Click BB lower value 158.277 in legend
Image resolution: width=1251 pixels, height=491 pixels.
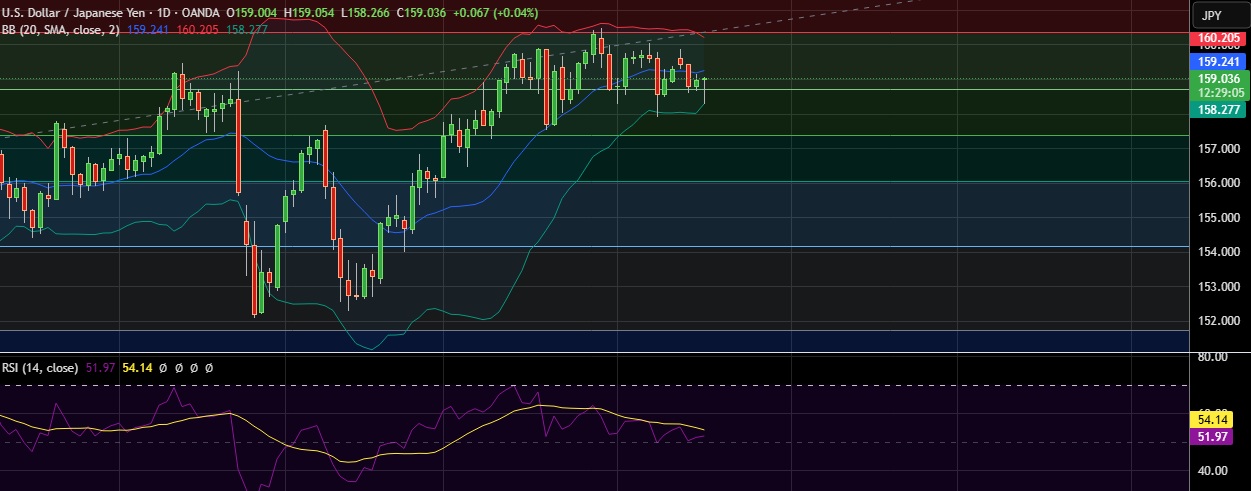[x=246, y=30]
